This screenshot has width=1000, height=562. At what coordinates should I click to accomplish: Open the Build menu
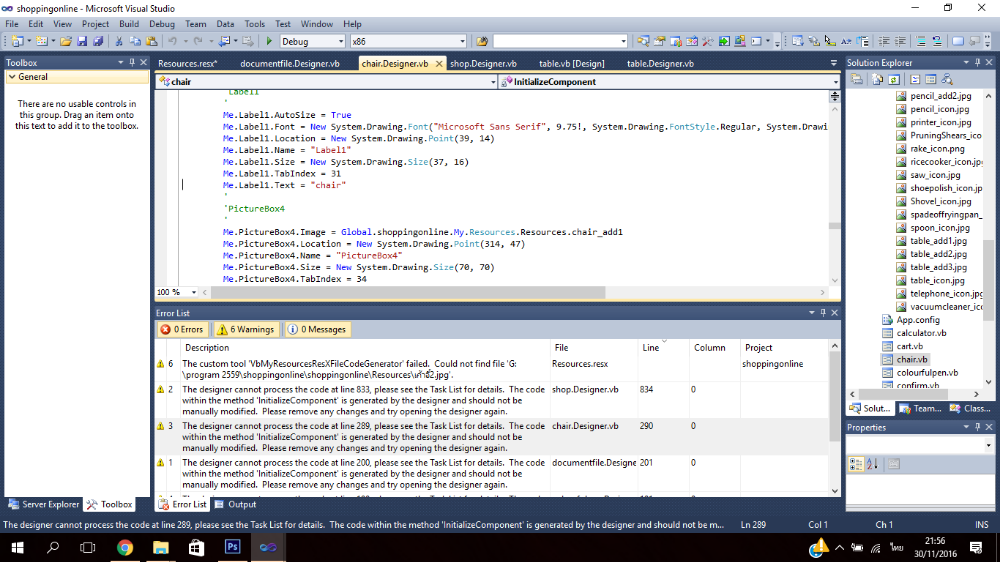coord(128,23)
